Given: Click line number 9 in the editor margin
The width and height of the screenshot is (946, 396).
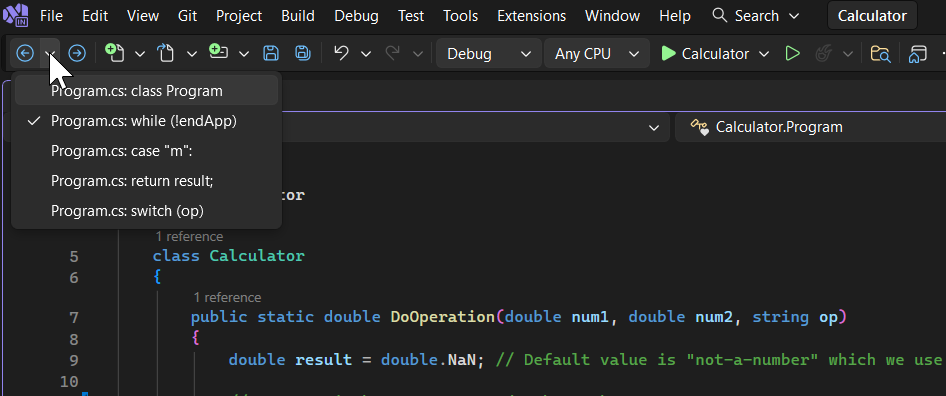Looking at the screenshot, I should tap(74, 360).
